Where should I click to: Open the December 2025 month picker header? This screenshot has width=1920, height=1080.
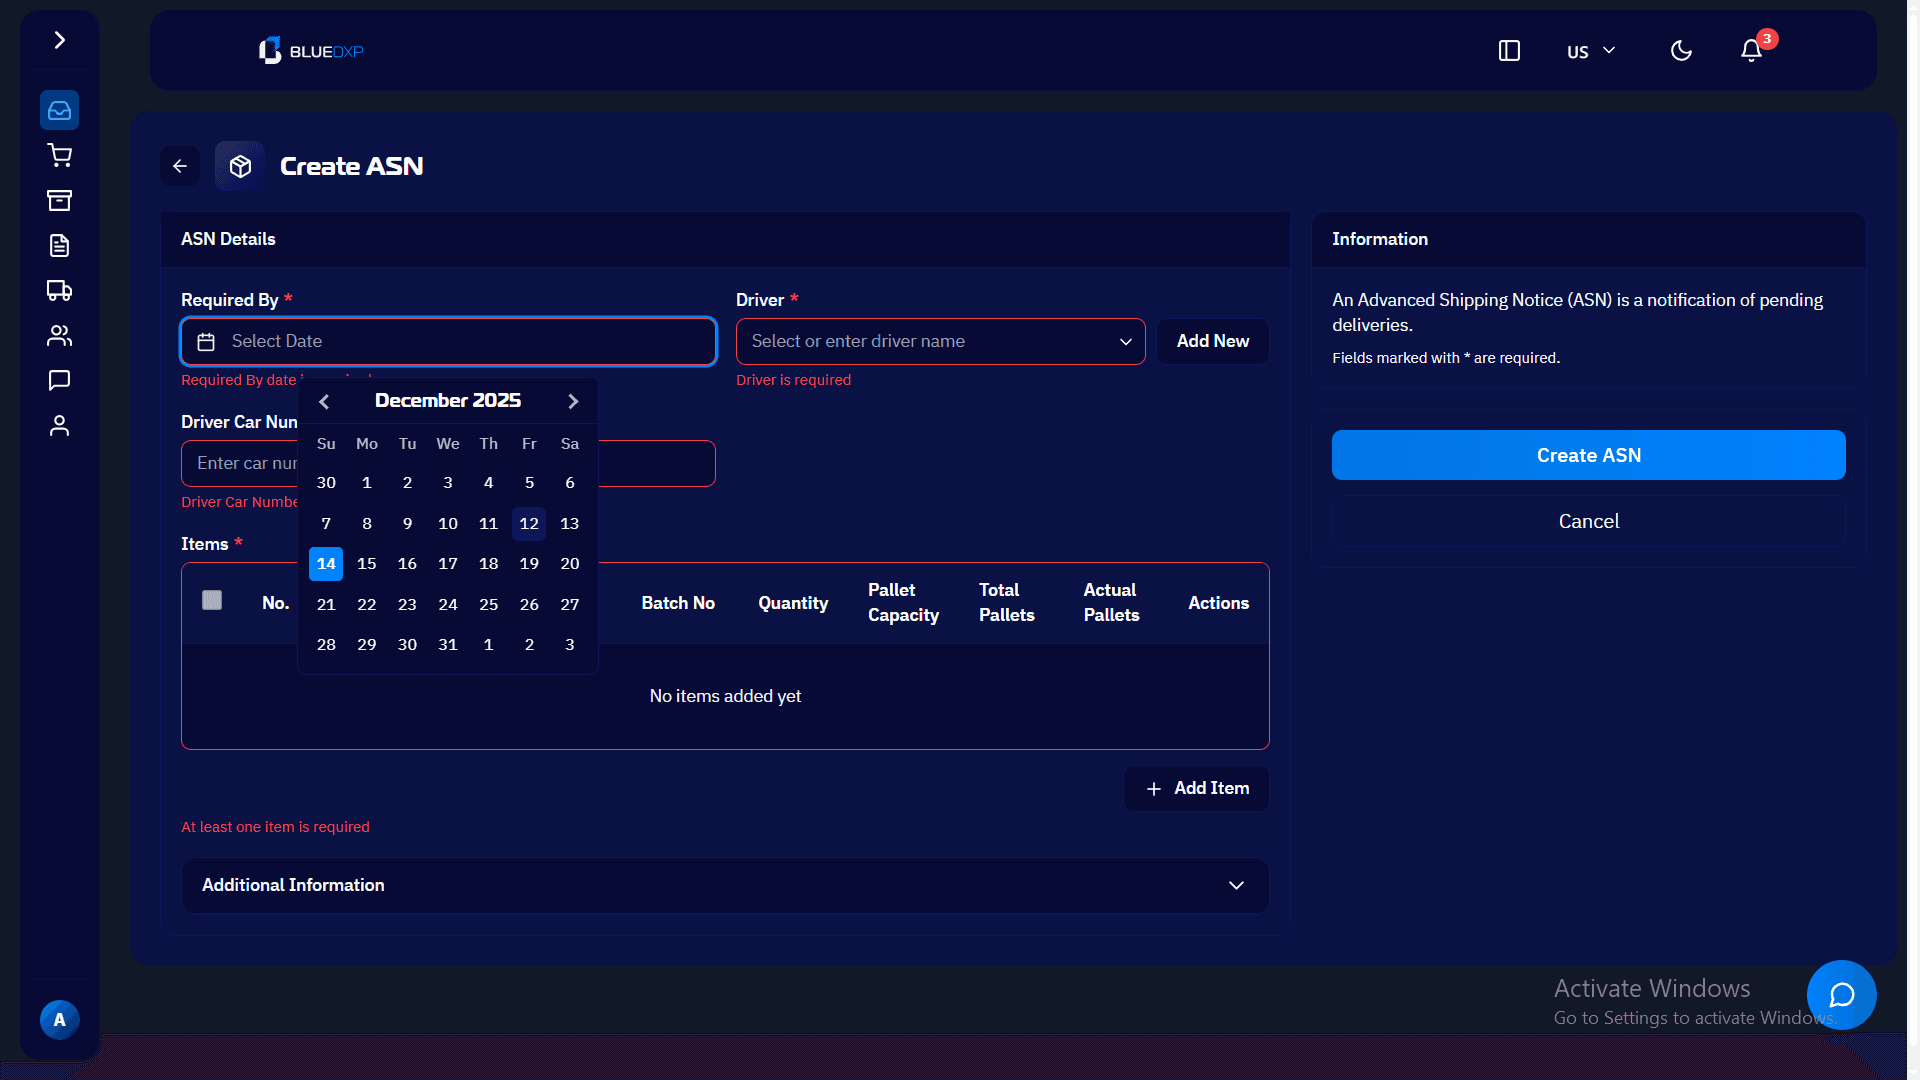[x=447, y=400]
